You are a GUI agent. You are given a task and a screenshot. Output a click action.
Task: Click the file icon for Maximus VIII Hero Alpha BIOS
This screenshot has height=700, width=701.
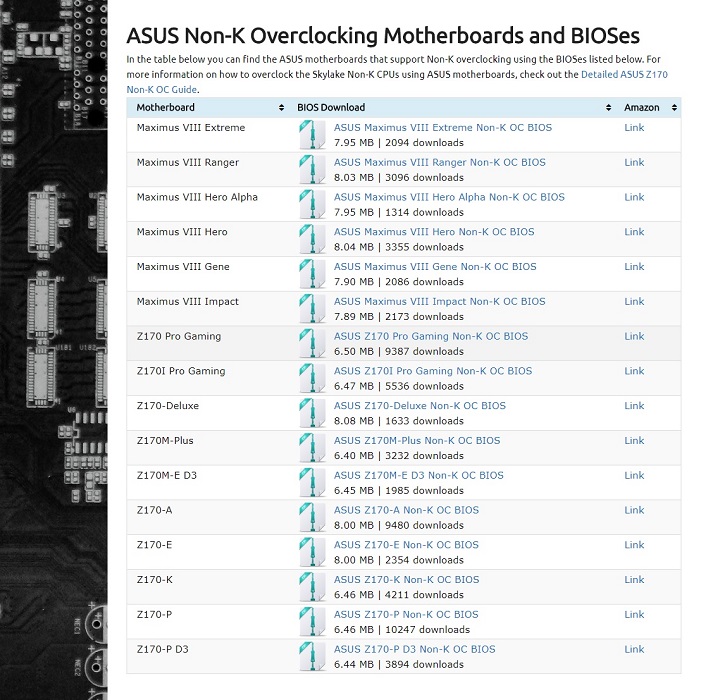point(312,204)
